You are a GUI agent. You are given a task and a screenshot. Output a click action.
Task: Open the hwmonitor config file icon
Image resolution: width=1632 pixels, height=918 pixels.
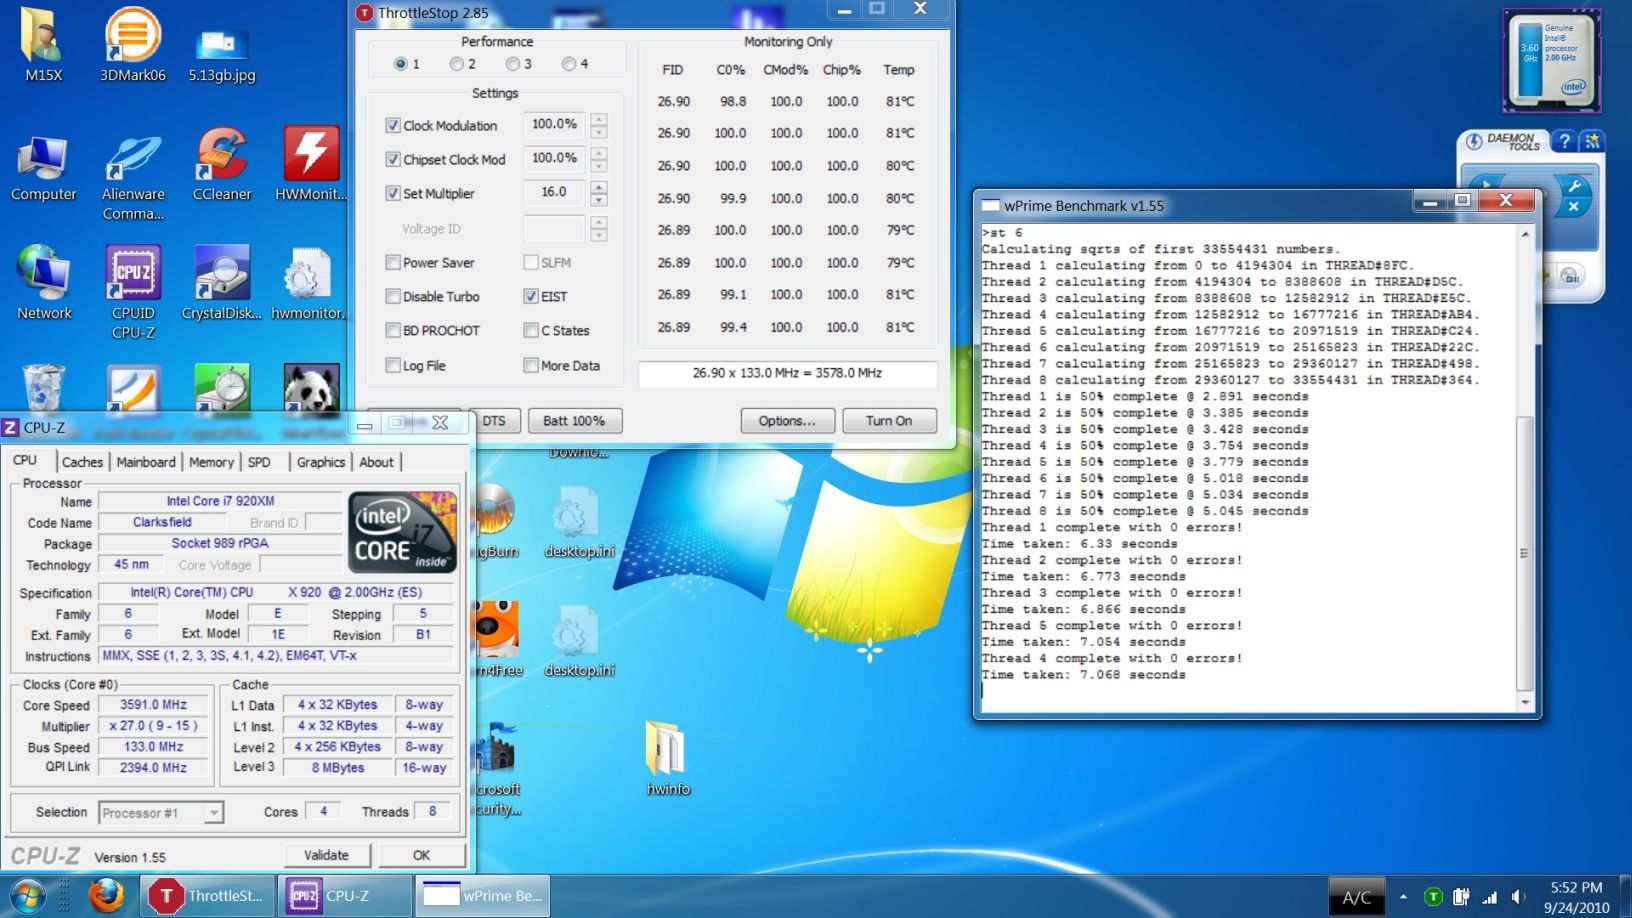coord(307,283)
